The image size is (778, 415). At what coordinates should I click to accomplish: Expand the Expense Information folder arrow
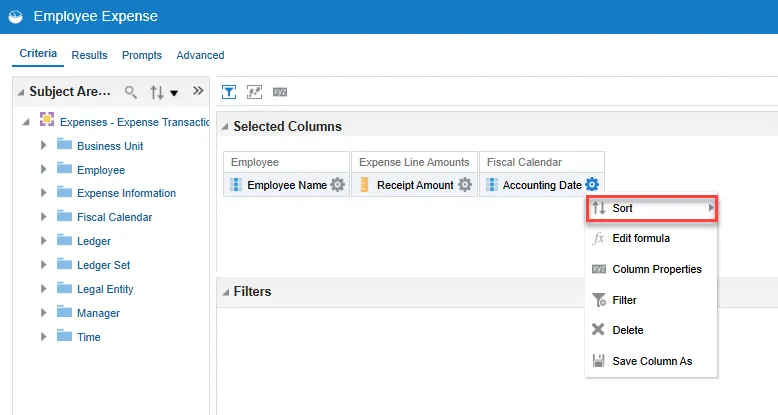tap(44, 192)
